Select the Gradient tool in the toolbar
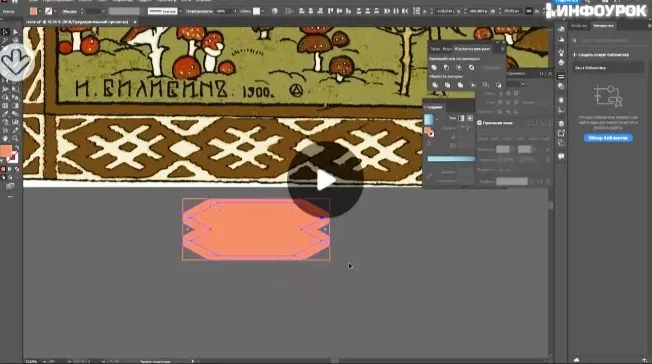652x364 pixels. coord(15,105)
